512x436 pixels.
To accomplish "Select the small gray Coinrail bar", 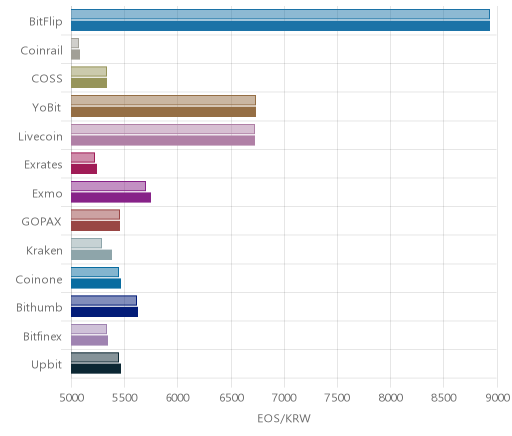I will (75, 55).
